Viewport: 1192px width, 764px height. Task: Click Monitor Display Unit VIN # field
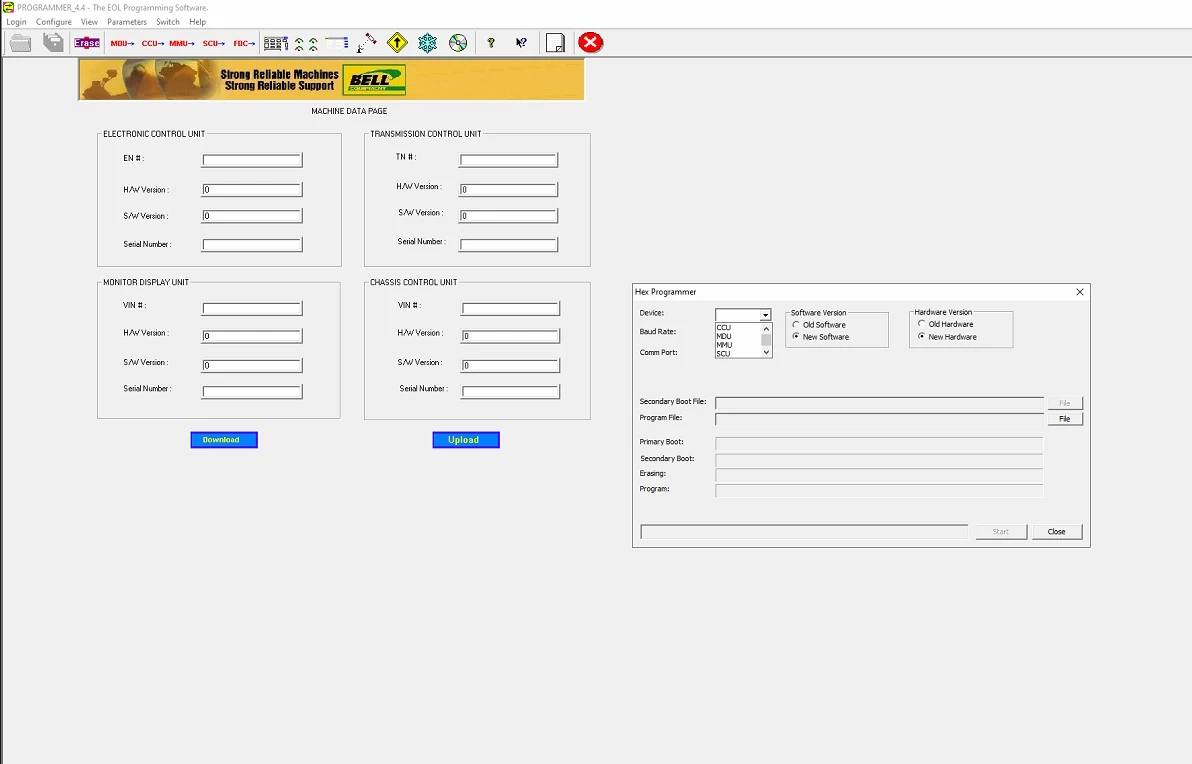coord(252,309)
